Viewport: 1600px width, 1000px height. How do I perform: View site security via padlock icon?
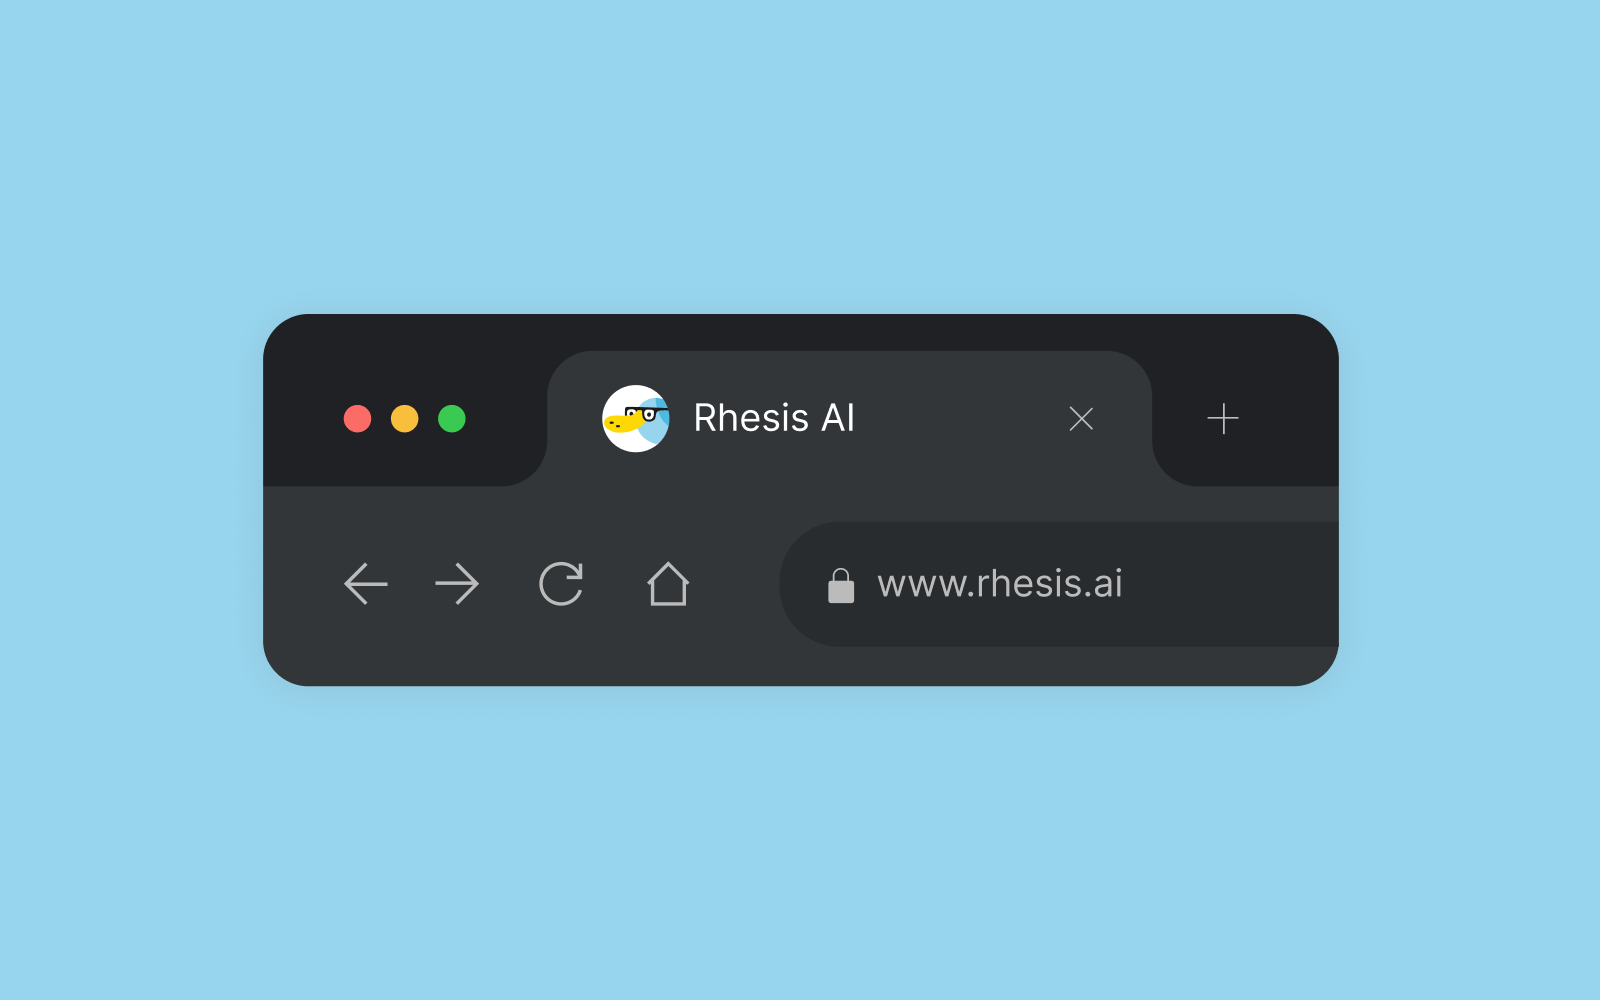coord(841,586)
